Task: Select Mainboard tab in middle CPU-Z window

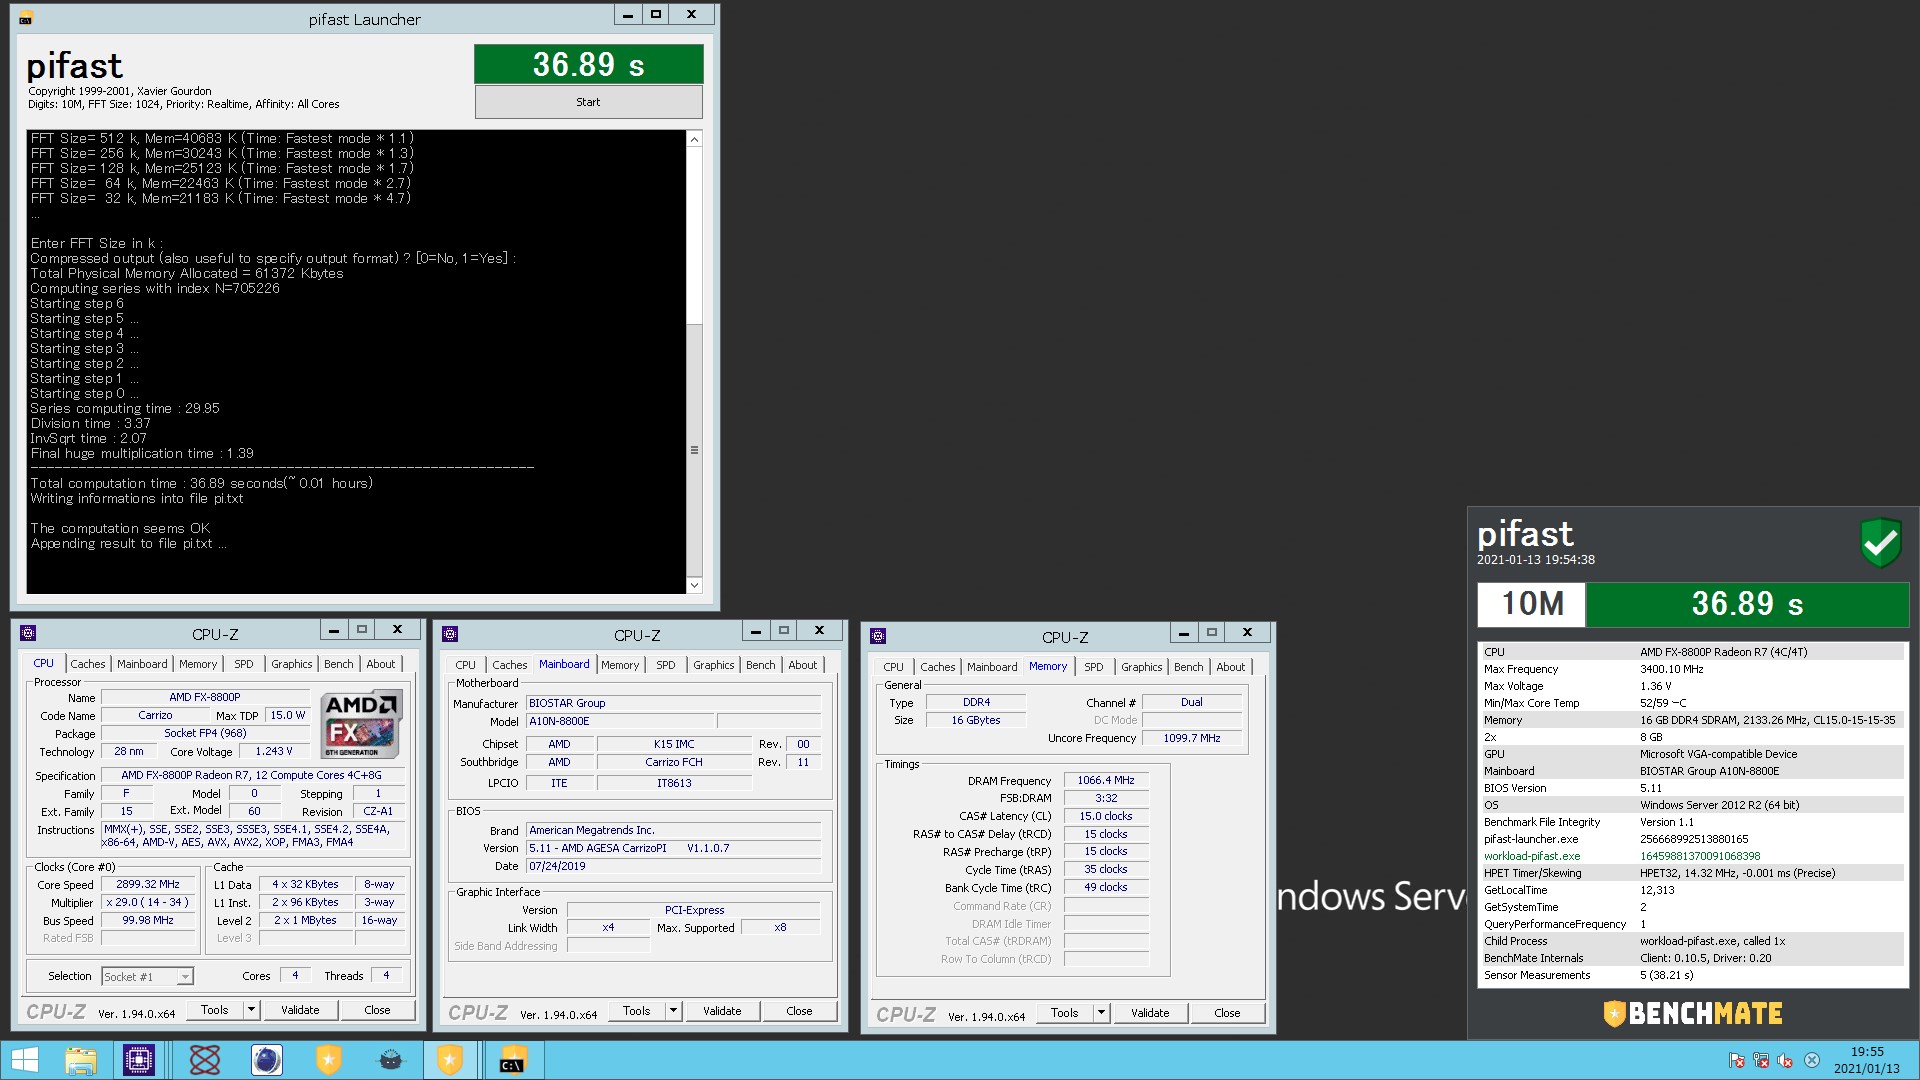Action: [x=564, y=664]
